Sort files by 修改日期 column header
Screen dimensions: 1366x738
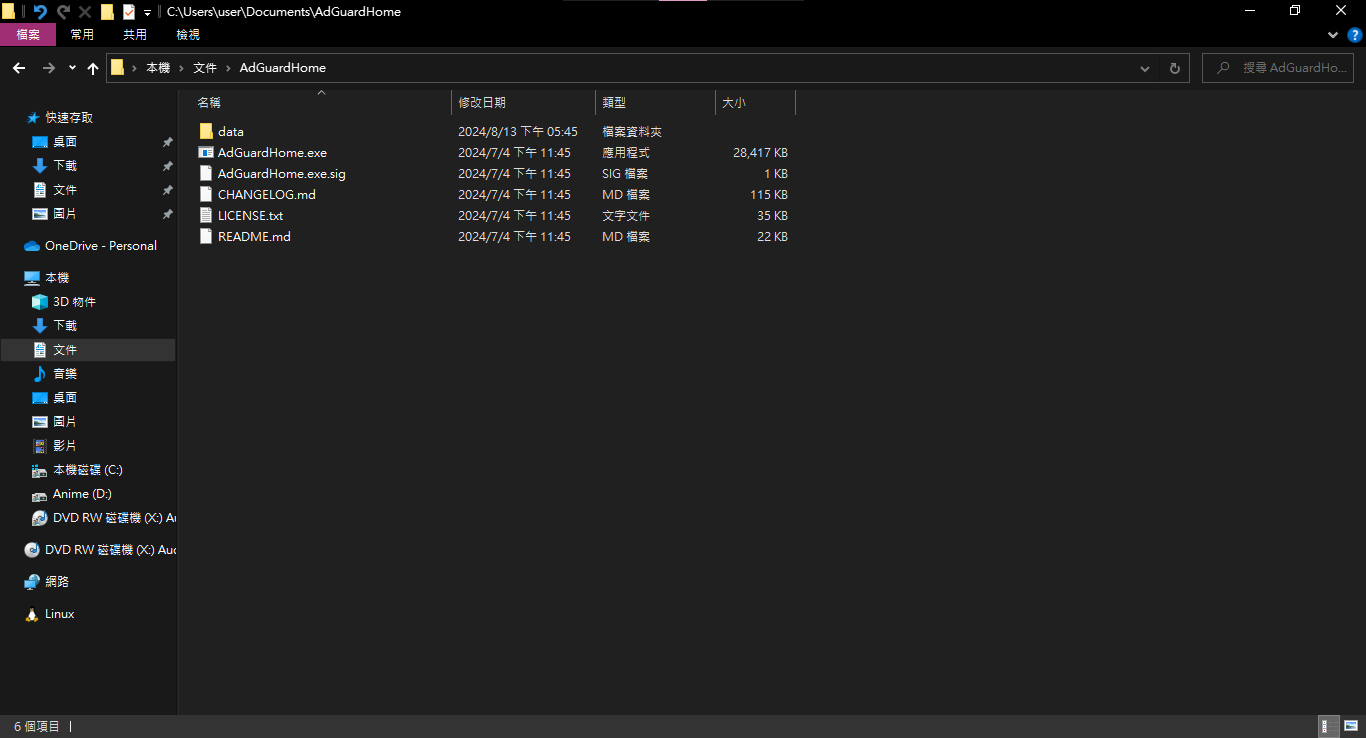pos(482,103)
